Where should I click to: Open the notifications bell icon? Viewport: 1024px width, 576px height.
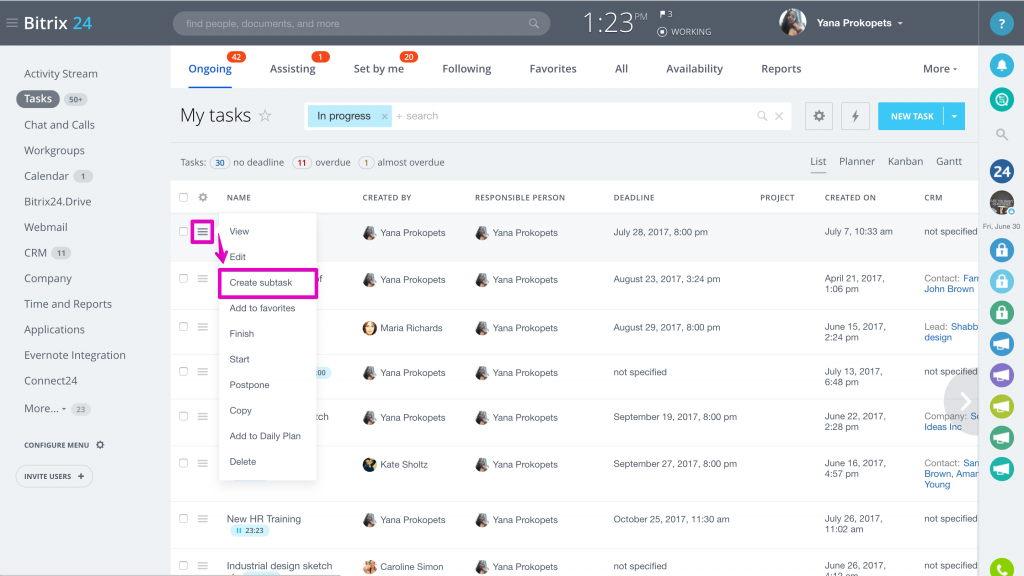tap(1001, 65)
